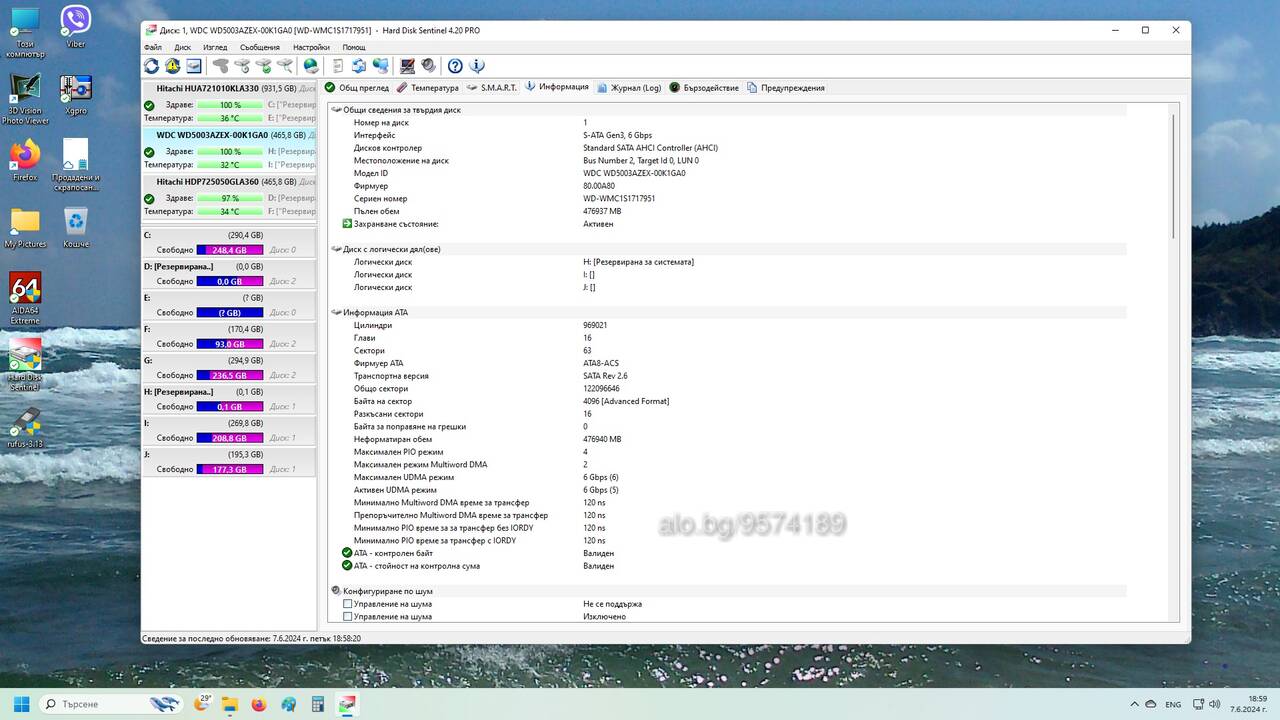Switch to the 'Журнал (Log)' tab

point(630,88)
